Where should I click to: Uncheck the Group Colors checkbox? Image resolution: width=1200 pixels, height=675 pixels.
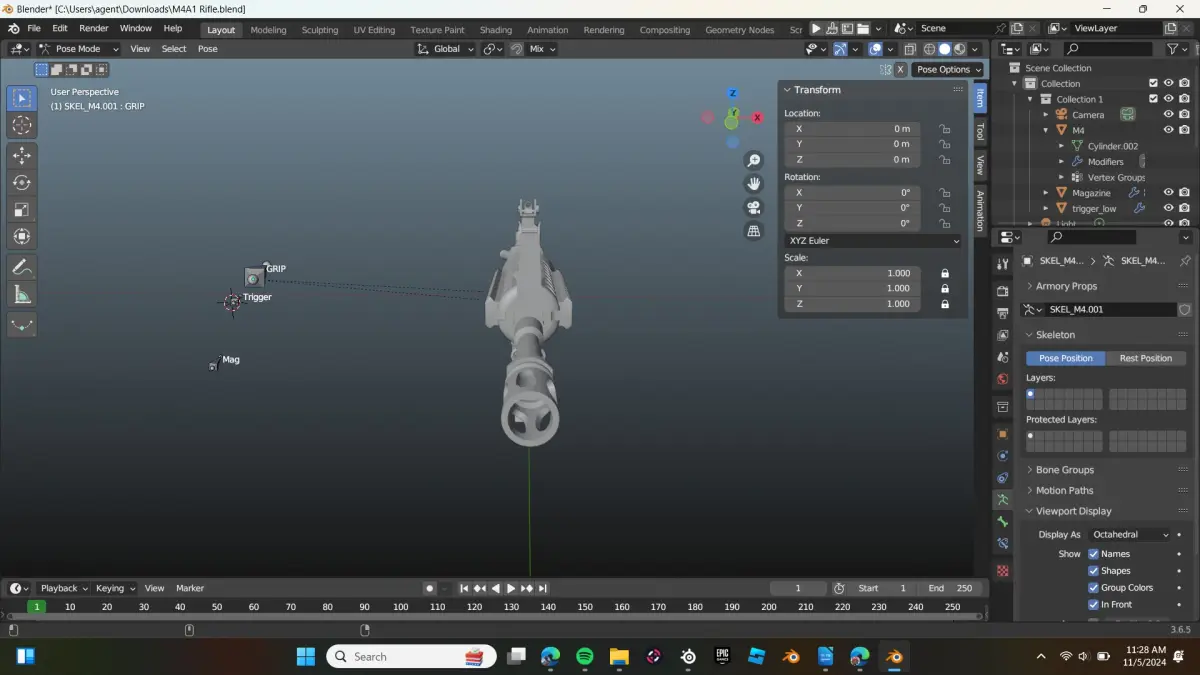[x=1093, y=588]
